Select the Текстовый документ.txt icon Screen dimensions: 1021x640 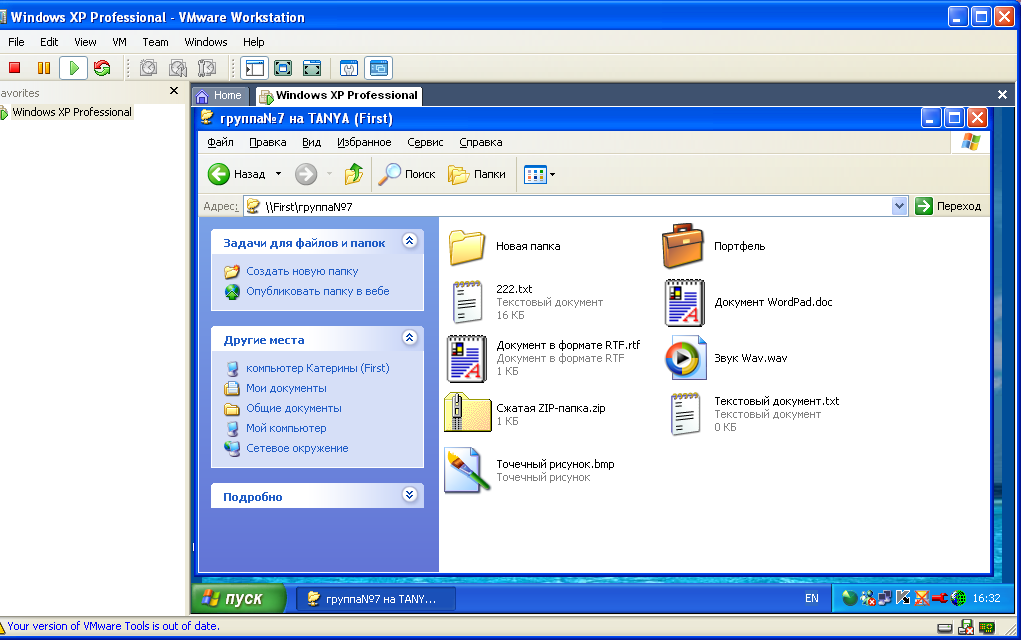(685, 413)
